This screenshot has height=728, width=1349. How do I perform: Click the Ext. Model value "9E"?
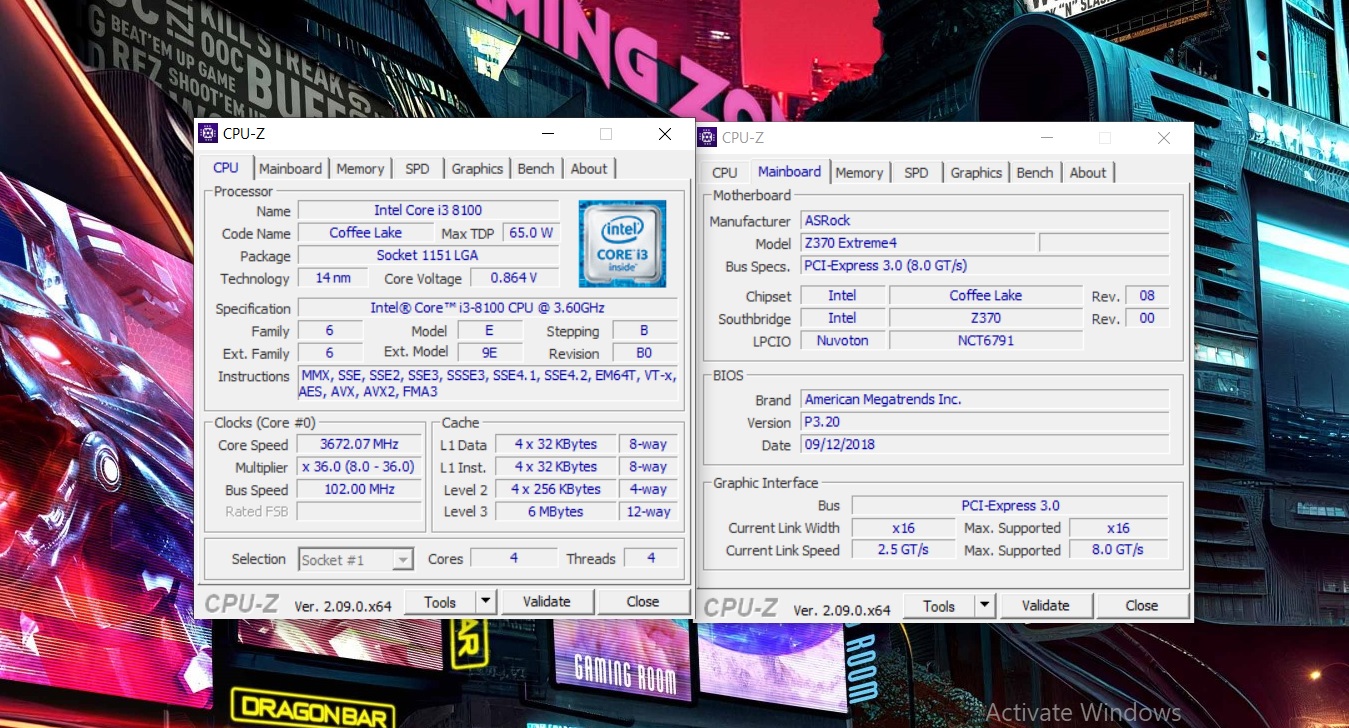click(490, 353)
